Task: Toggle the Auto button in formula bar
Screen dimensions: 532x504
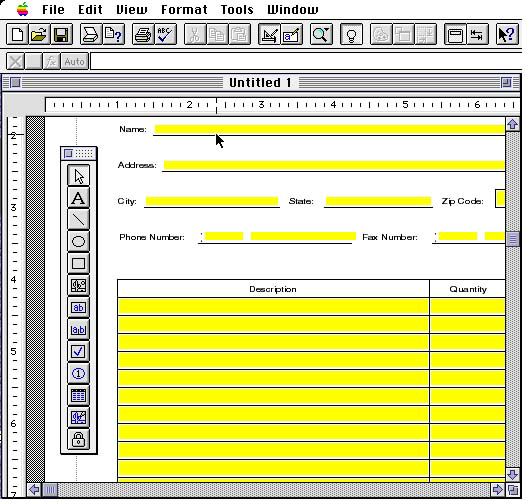Action: click(75, 62)
